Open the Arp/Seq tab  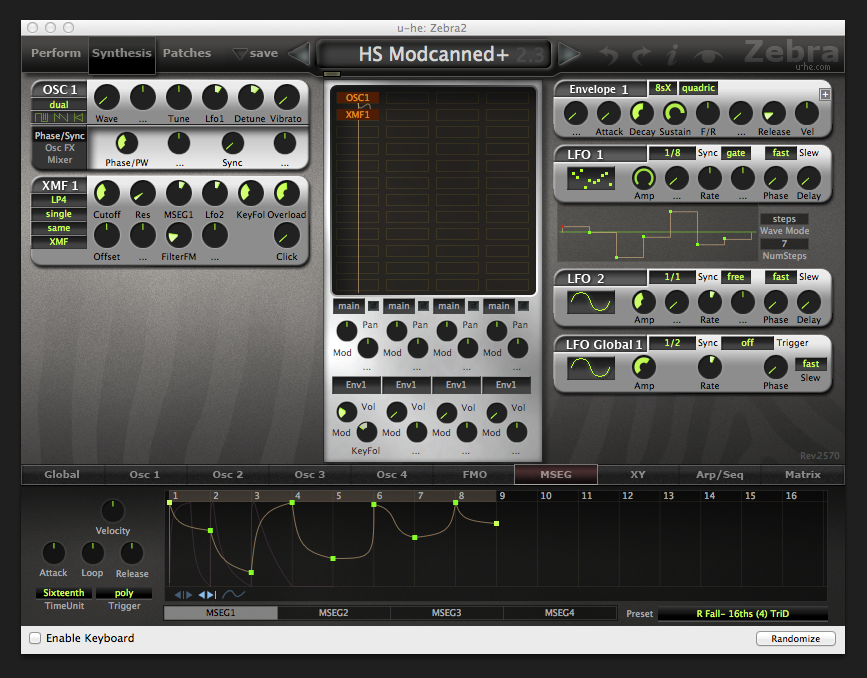pos(719,474)
